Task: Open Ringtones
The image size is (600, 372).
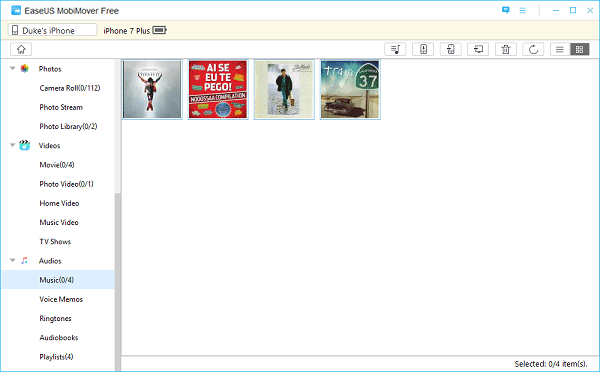Action: click(x=55, y=318)
